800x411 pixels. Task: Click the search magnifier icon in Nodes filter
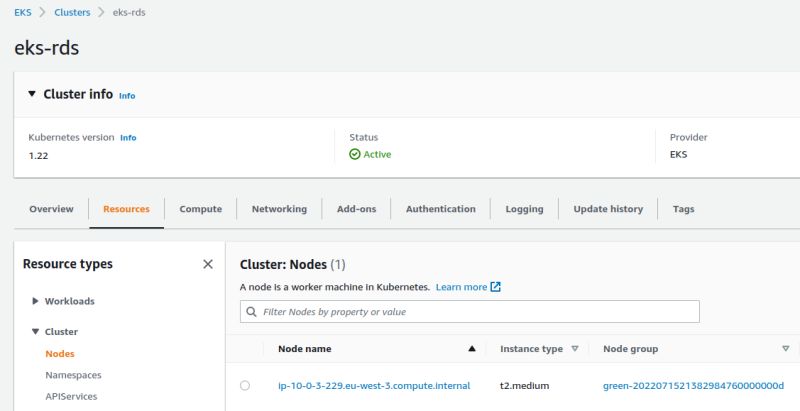point(251,312)
